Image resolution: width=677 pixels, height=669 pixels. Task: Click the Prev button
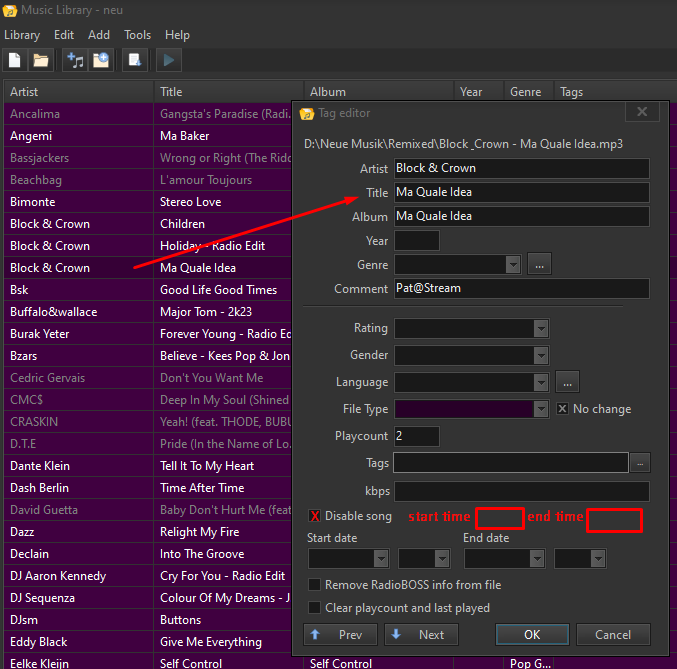pyautogui.click(x=340, y=634)
